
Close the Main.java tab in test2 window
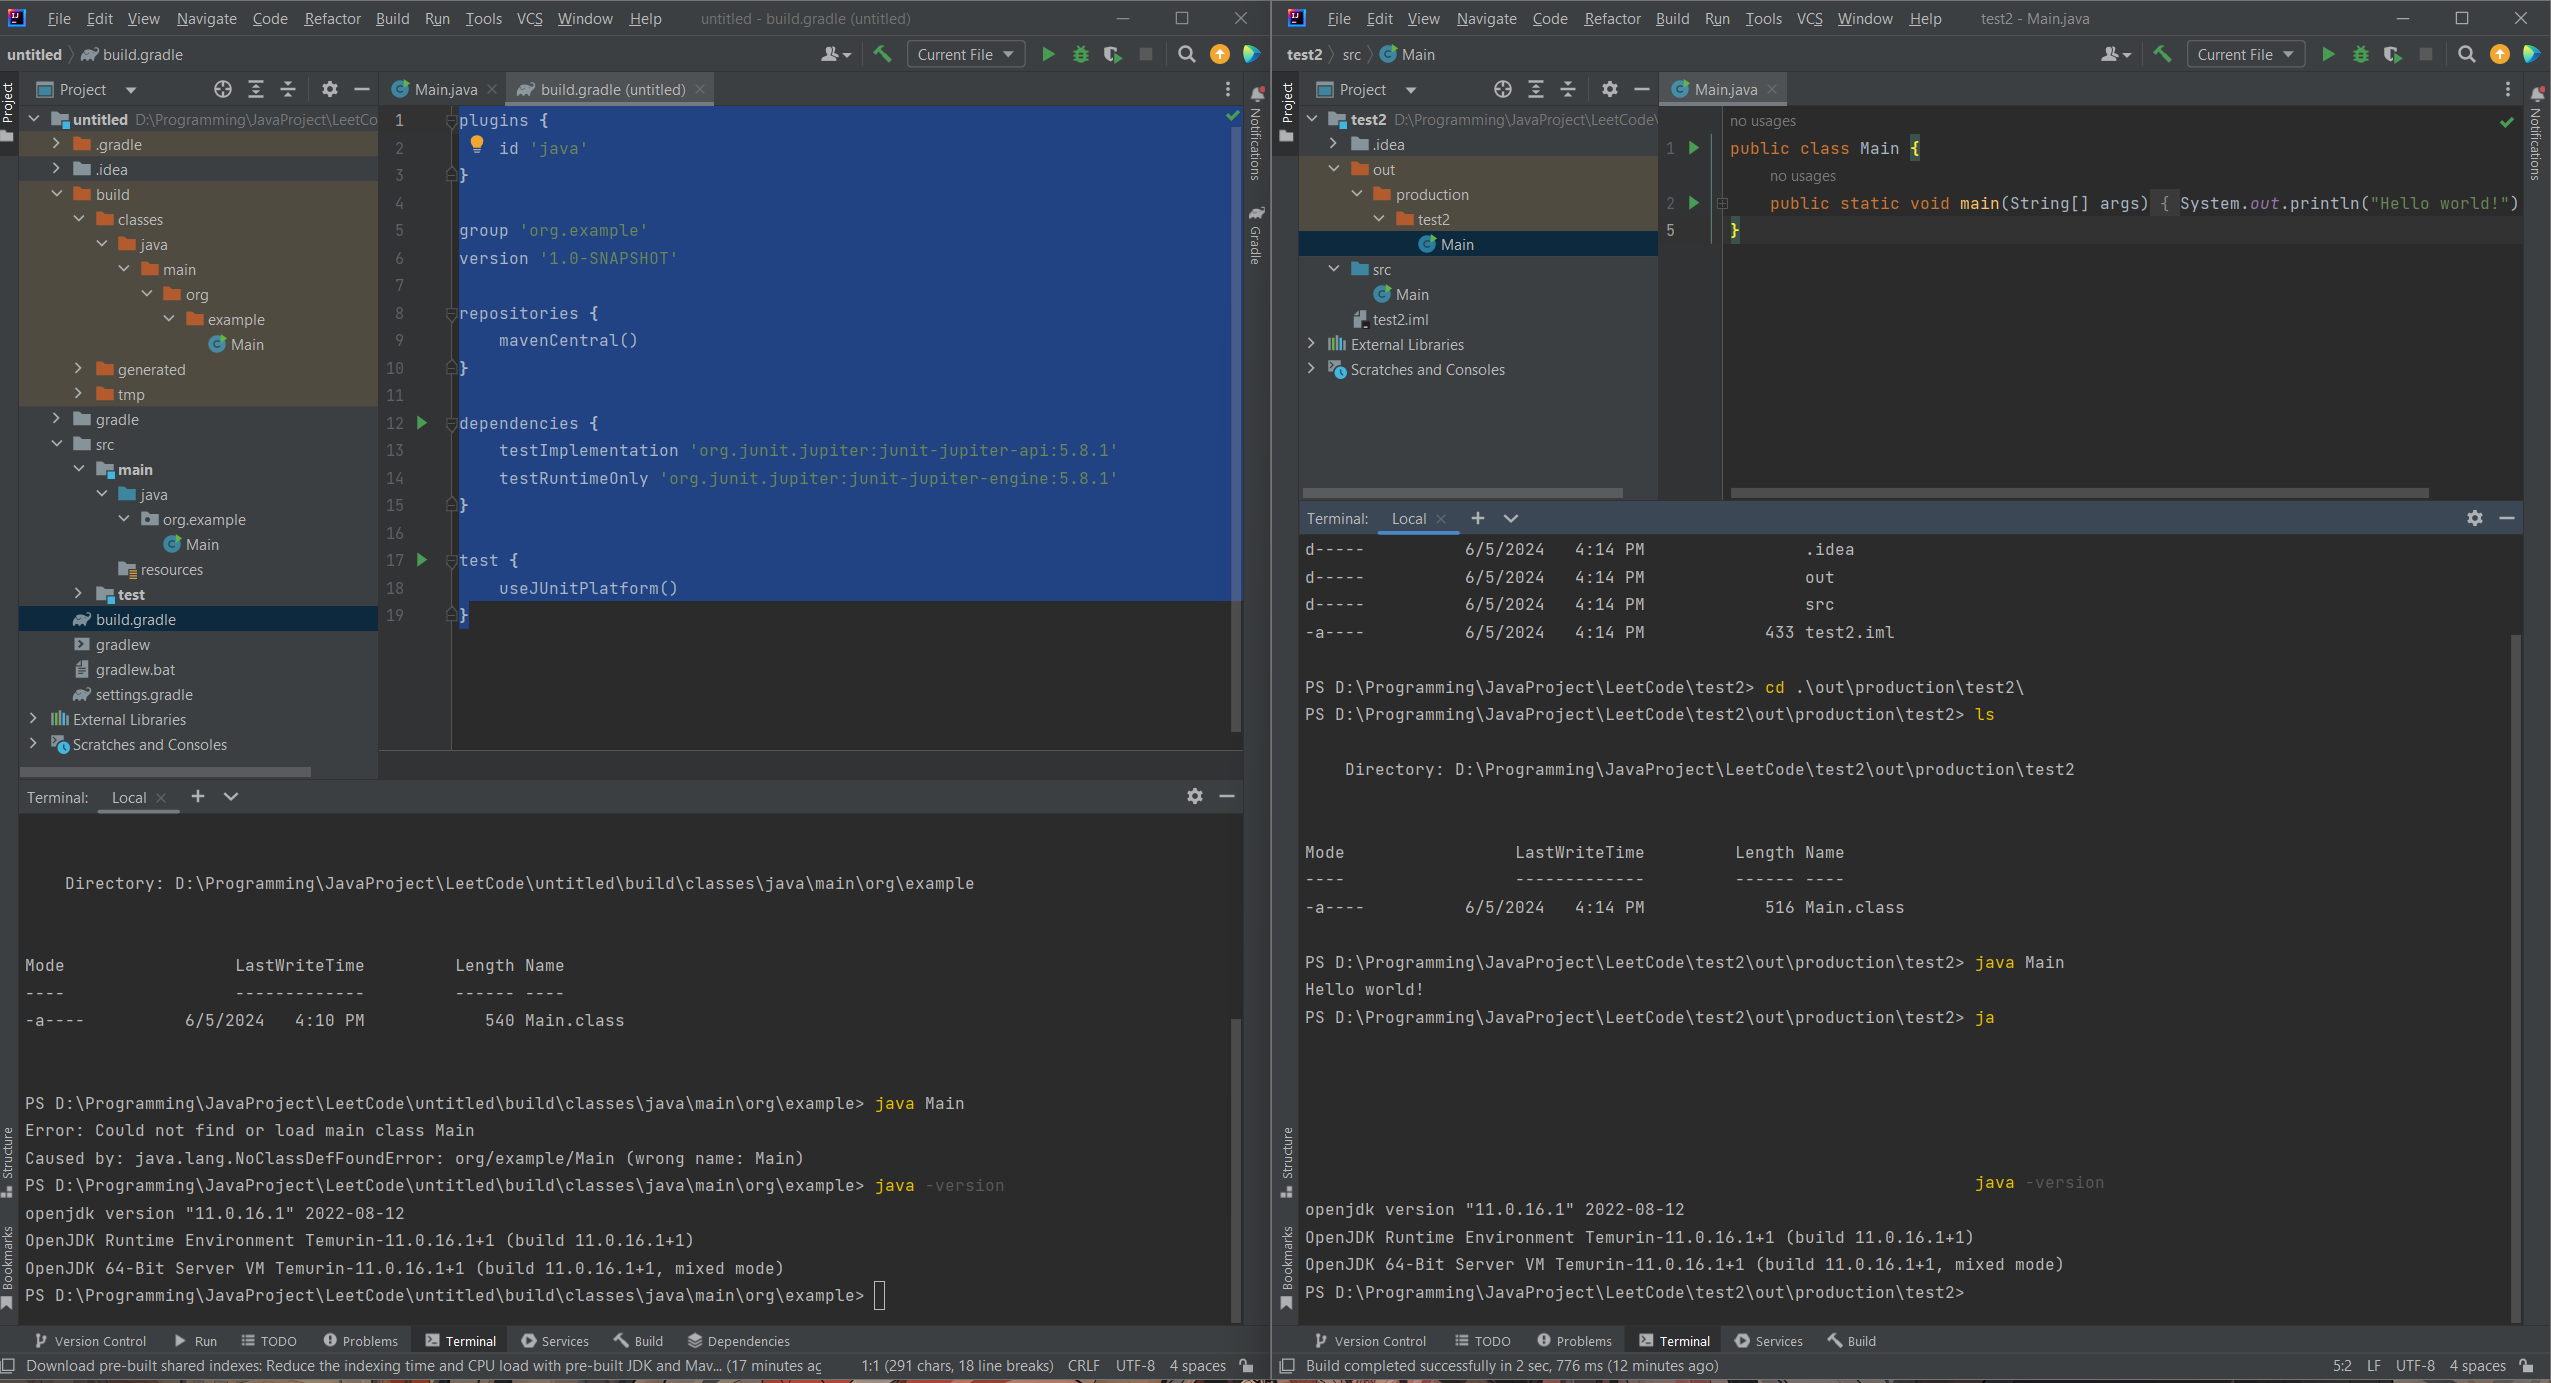point(1771,90)
